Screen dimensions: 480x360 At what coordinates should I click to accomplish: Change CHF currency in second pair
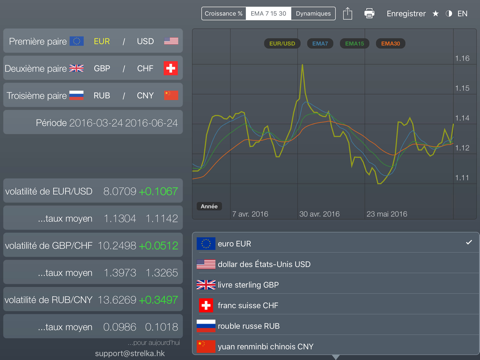coord(145,68)
